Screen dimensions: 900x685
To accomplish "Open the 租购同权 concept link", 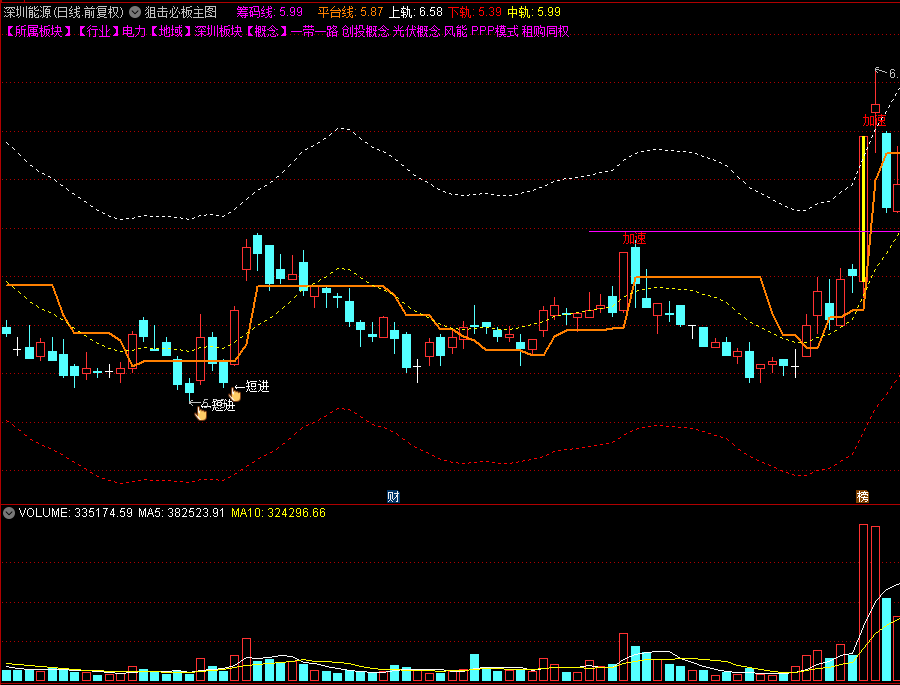I will 545,32.
